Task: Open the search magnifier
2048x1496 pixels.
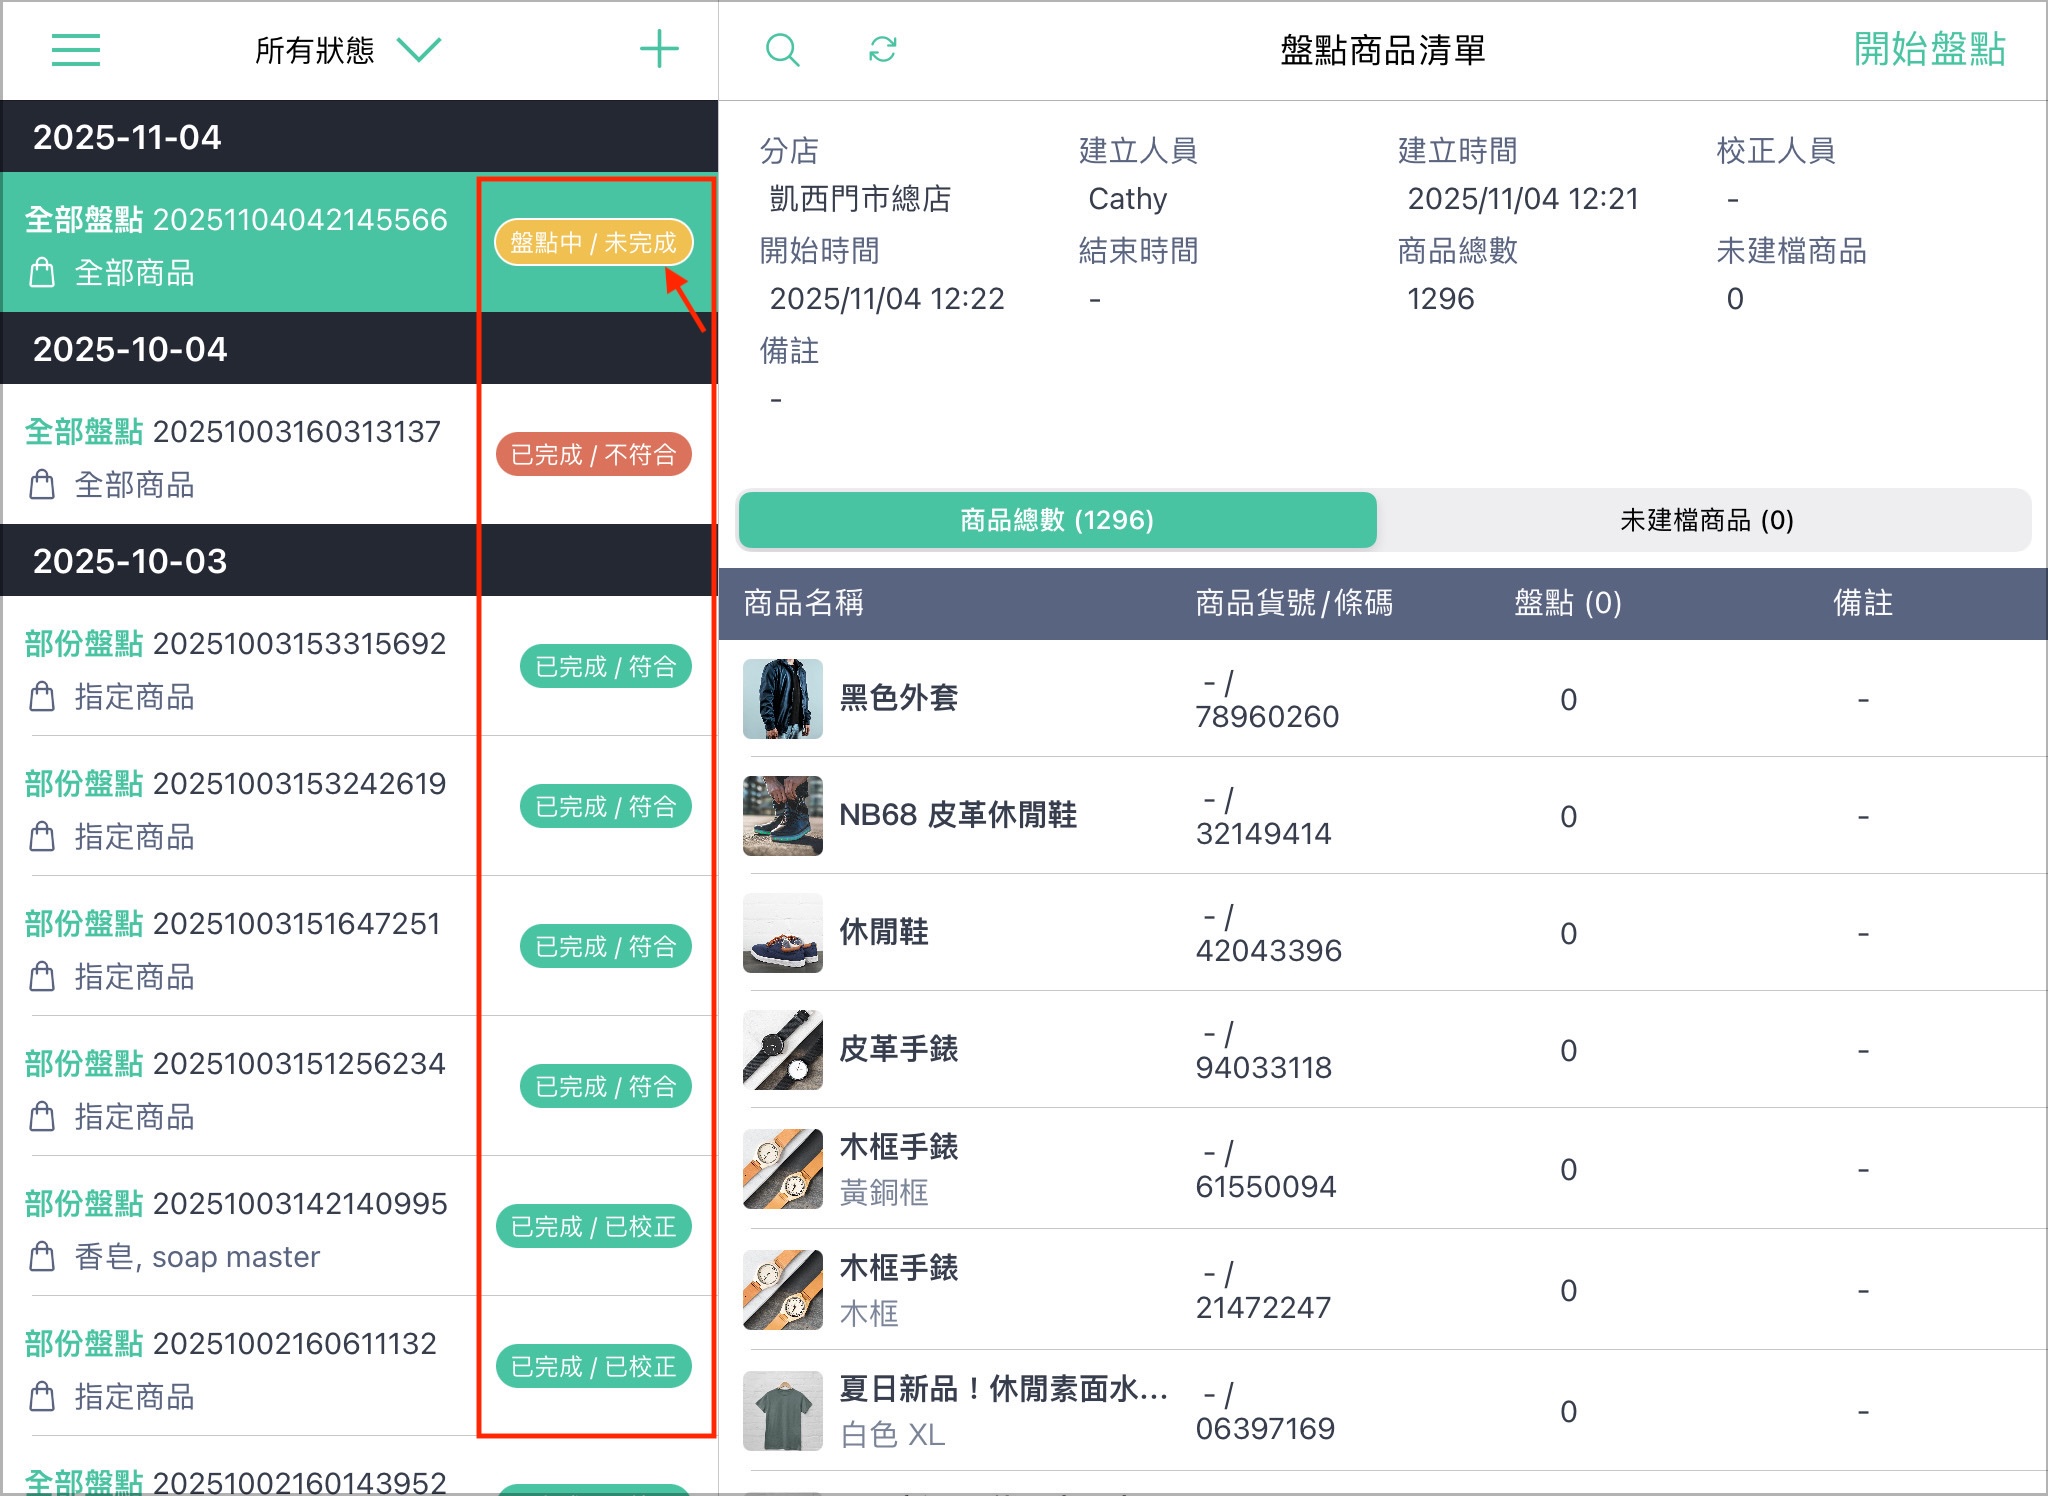Action: (782, 49)
